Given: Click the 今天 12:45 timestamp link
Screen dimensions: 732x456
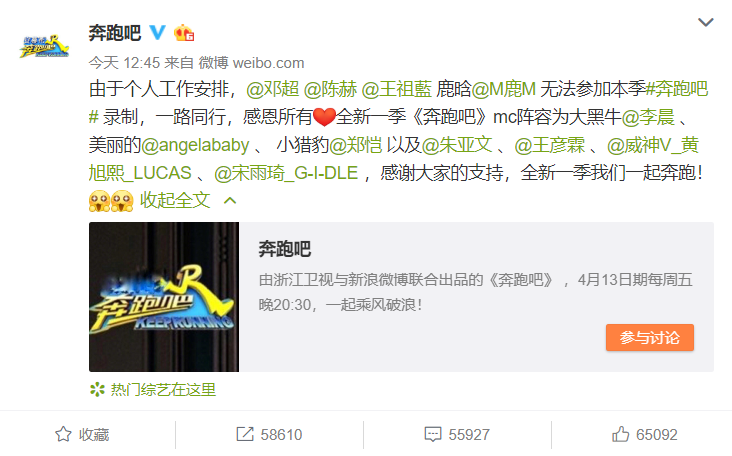Looking at the screenshot, I should 124,63.
